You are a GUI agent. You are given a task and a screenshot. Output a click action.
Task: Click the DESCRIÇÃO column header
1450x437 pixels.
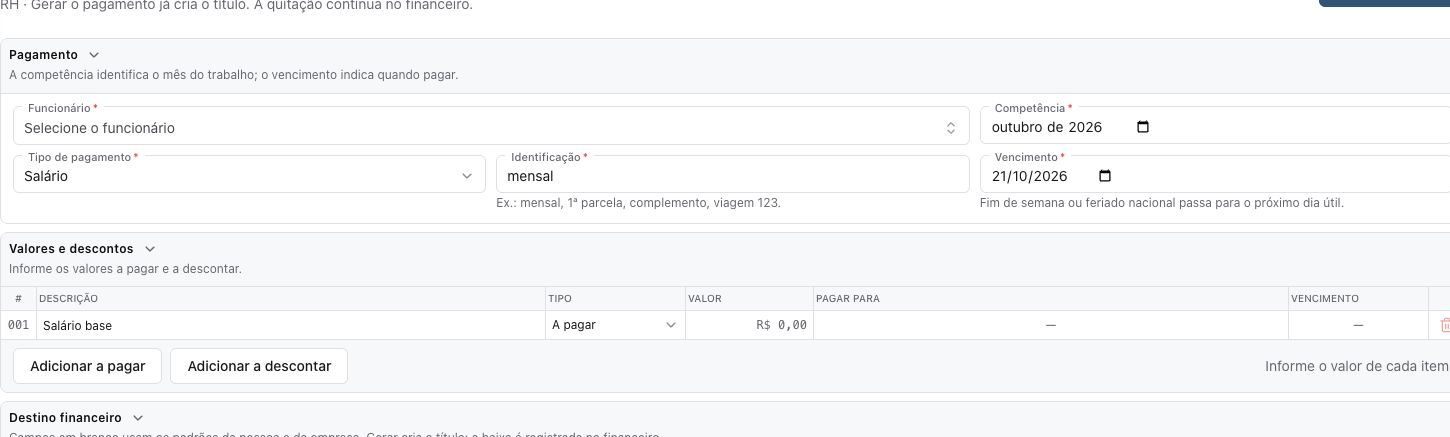68,299
